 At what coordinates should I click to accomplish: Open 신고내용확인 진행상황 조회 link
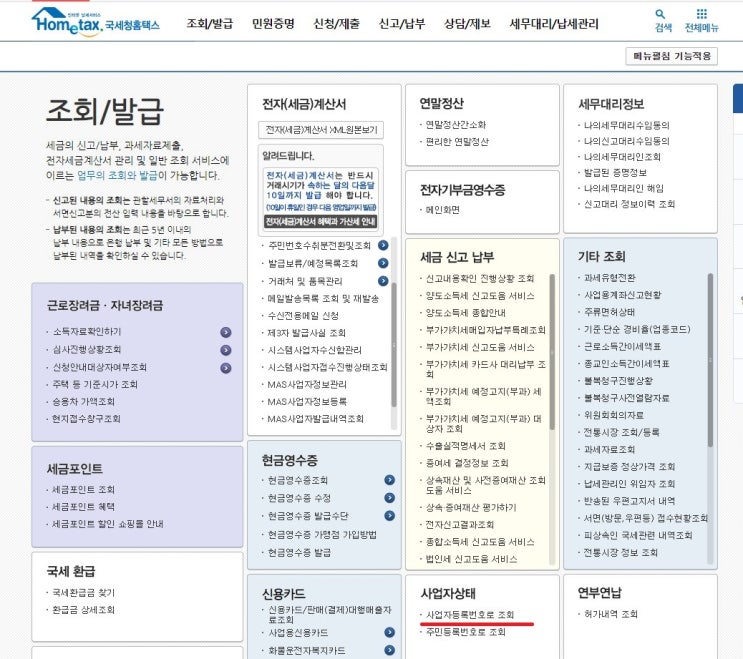pyautogui.click(x=480, y=278)
